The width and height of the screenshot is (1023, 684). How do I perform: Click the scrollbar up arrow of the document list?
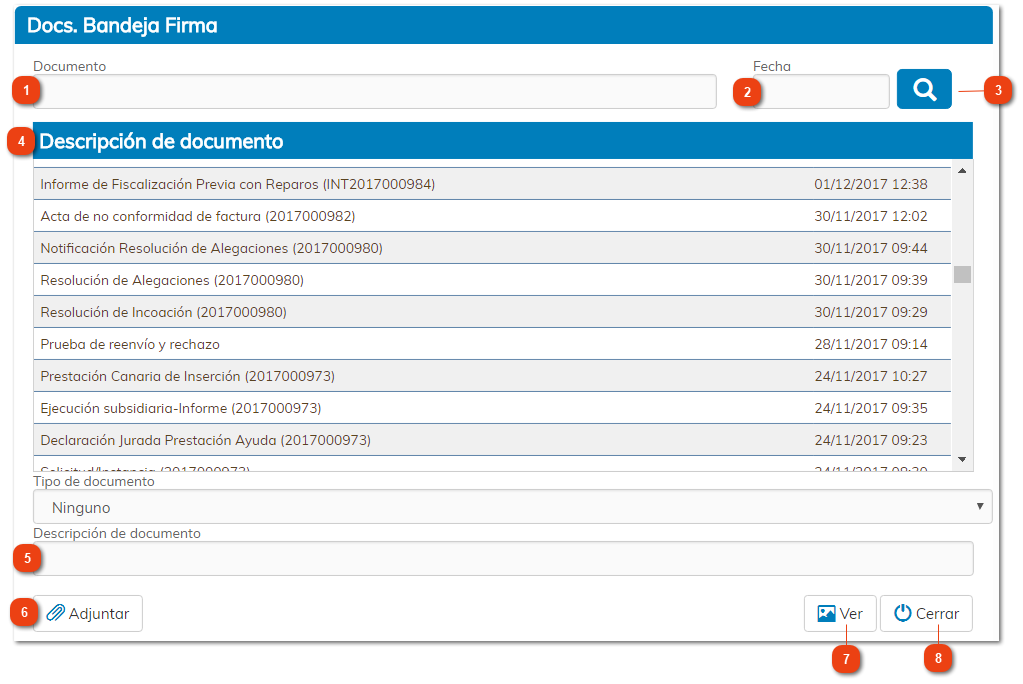[960, 170]
